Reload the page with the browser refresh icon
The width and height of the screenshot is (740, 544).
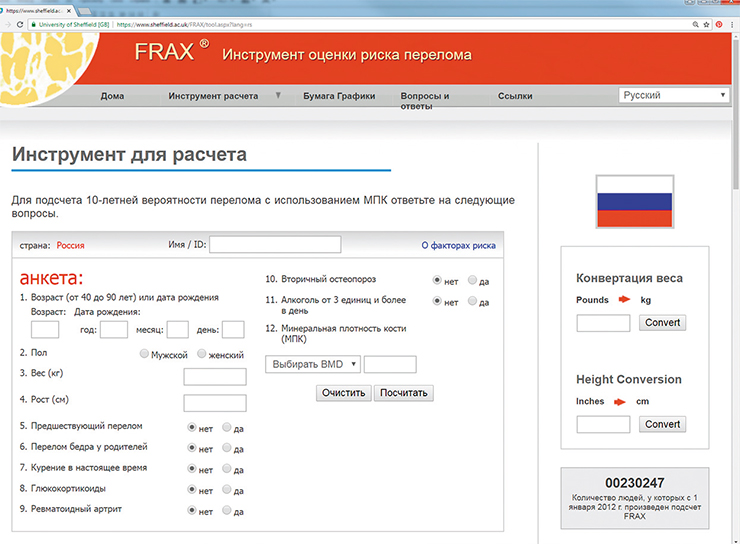tap(20, 25)
